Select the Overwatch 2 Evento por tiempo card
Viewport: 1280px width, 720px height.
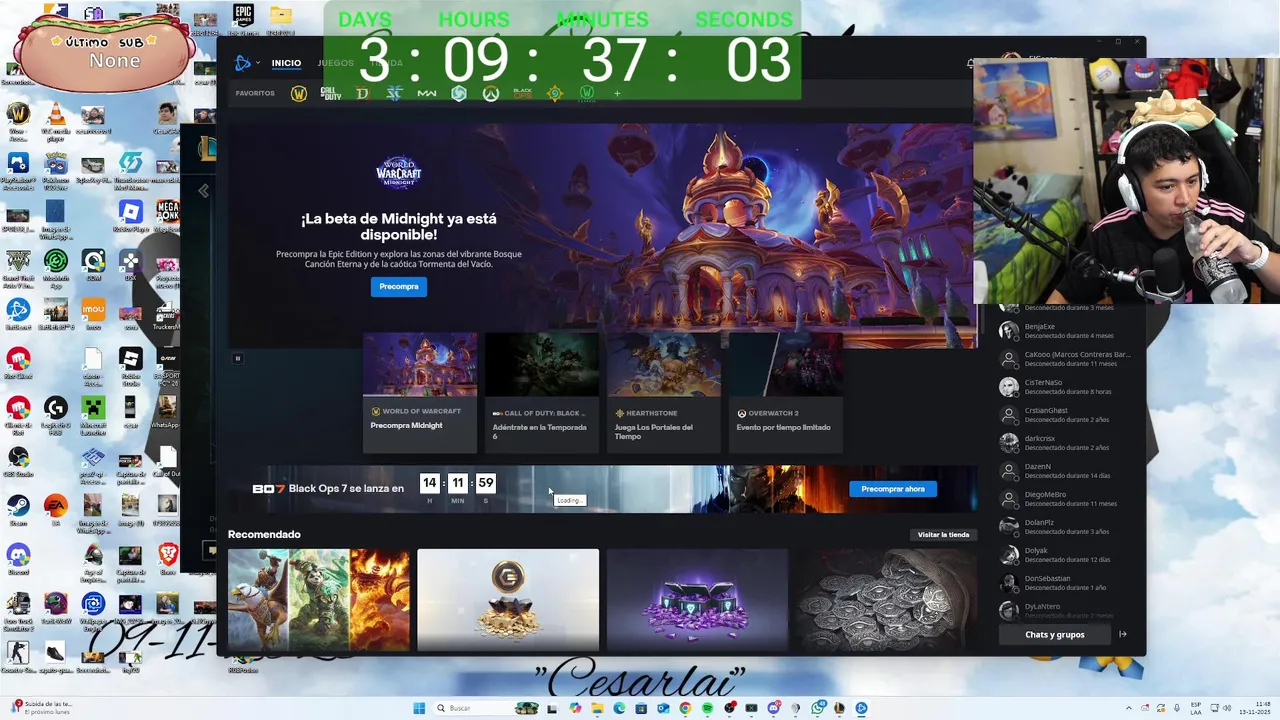(x=786, y=393)
